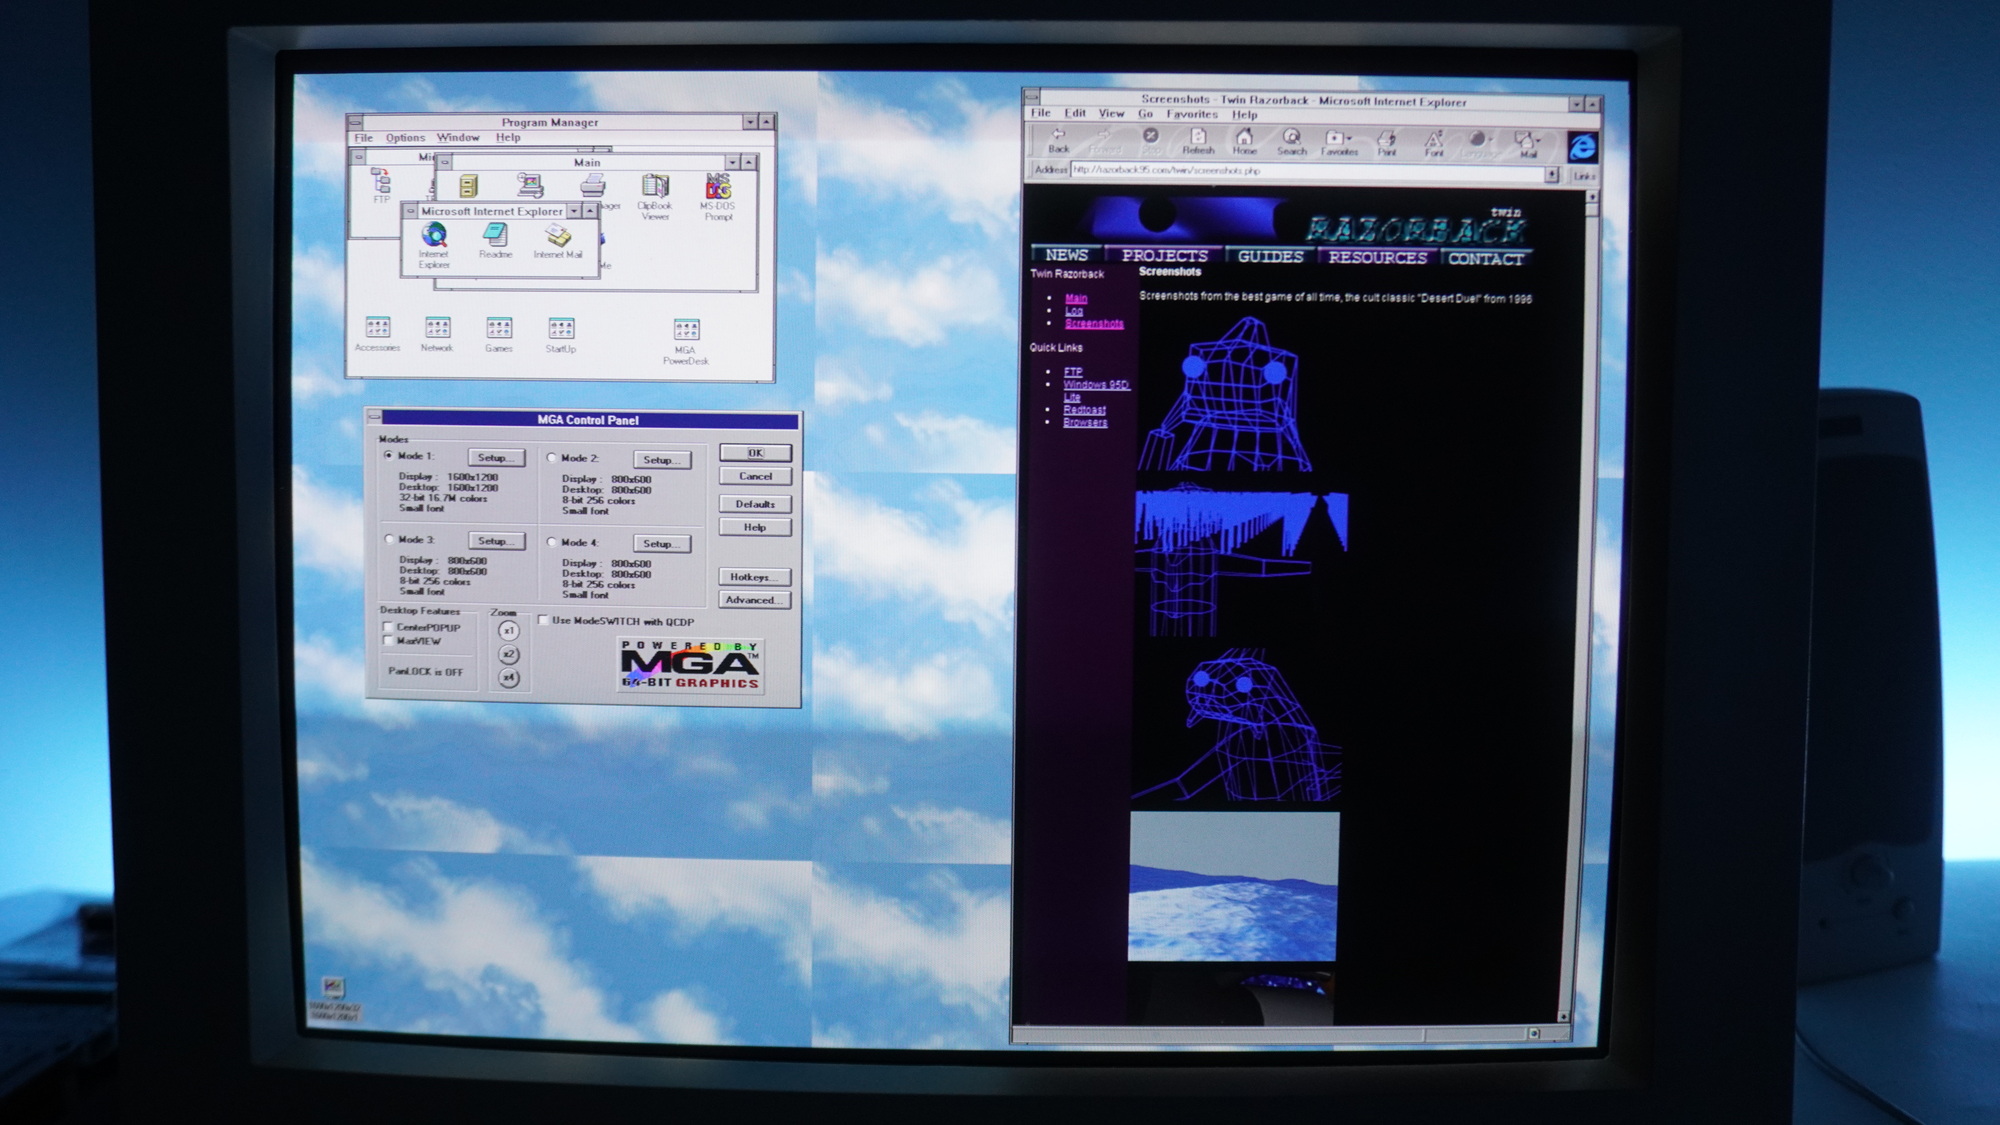Enable the CenterPOPUP checkbox
The height and width of the screenshot is (1125, 2000).
(x=388, y=627)
